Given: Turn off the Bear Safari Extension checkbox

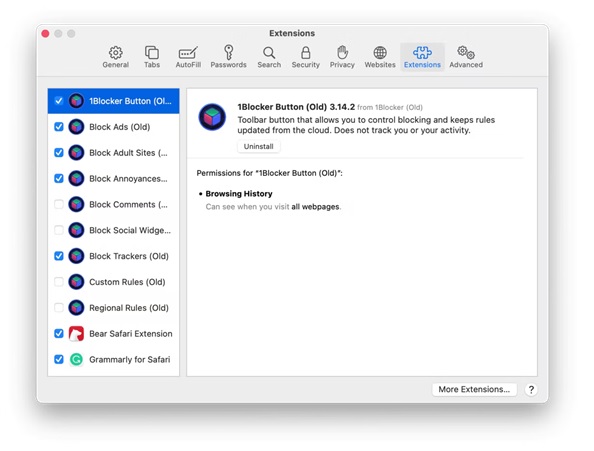Looking at the screenshot, I should tap(59, 333).
